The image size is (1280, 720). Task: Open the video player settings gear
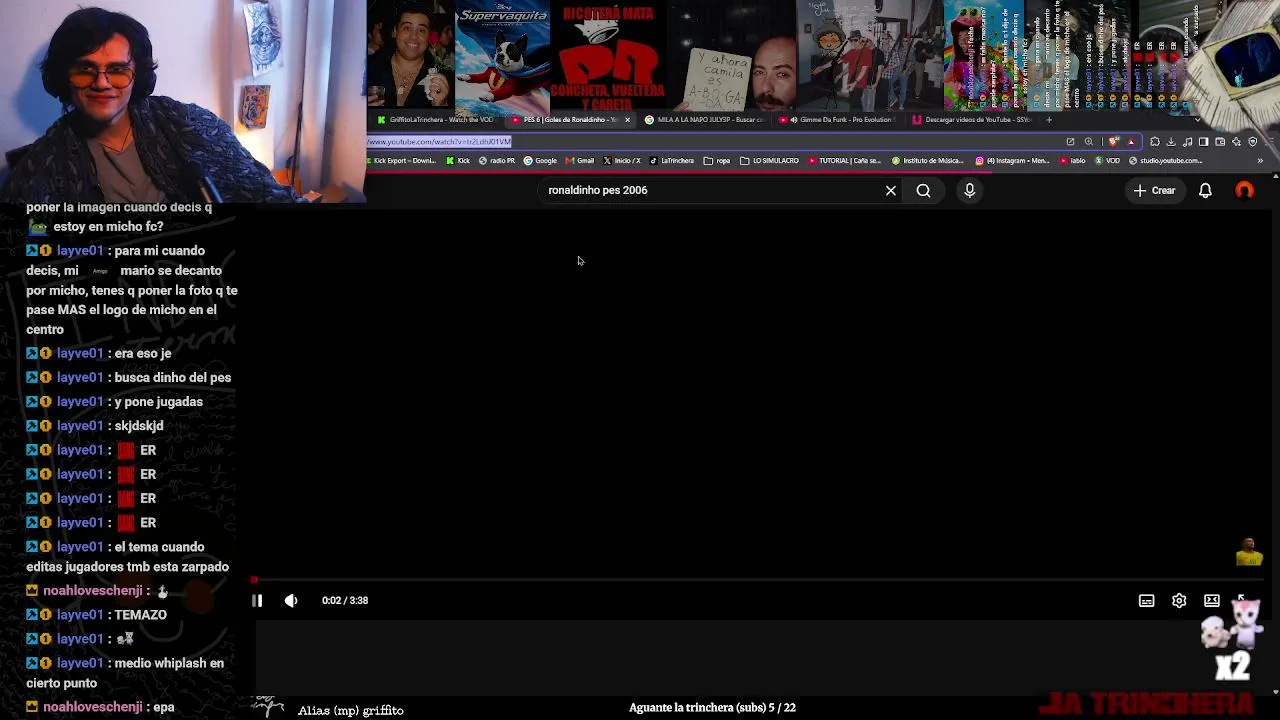(x=1179, y=600)
